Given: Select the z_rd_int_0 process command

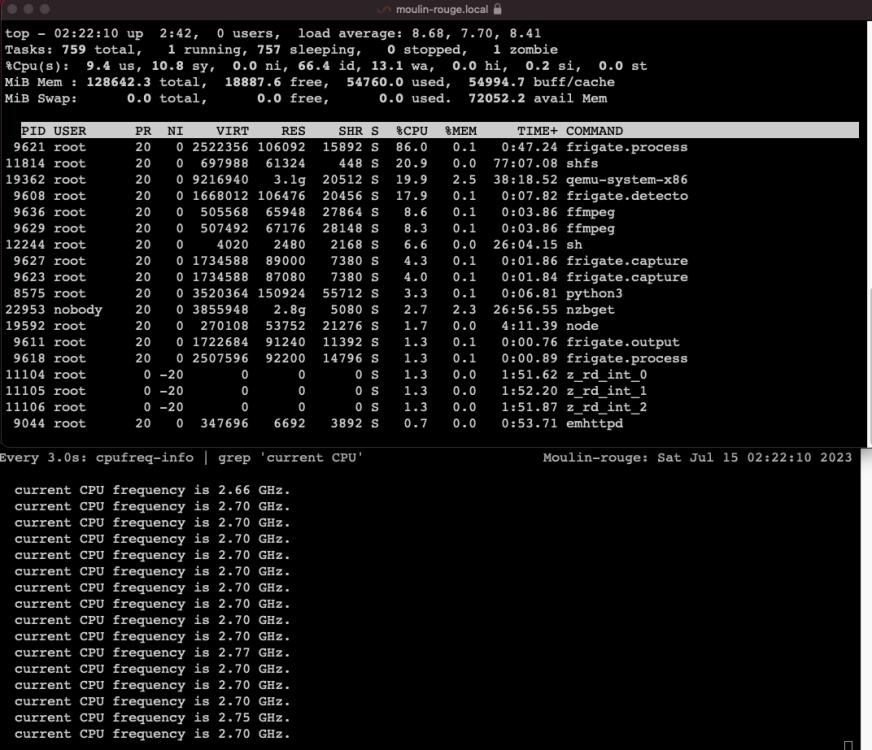Looking at the screenshot, I should (x=607, y=375).
